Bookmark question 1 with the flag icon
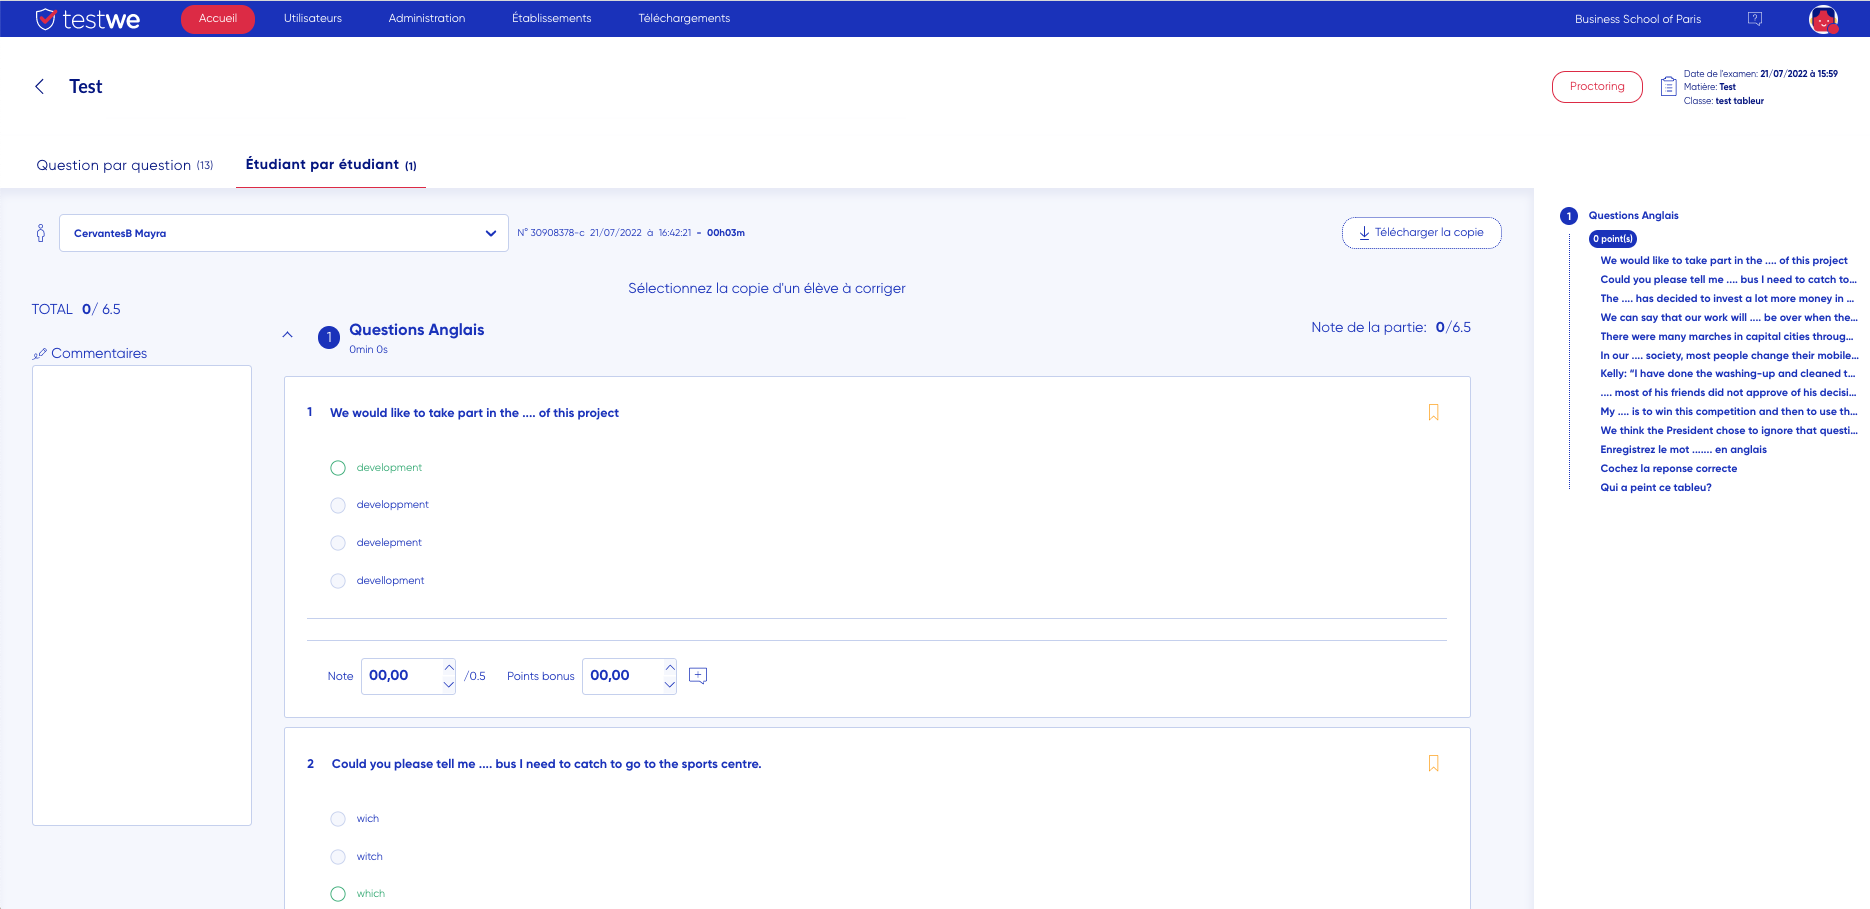 1433,412
